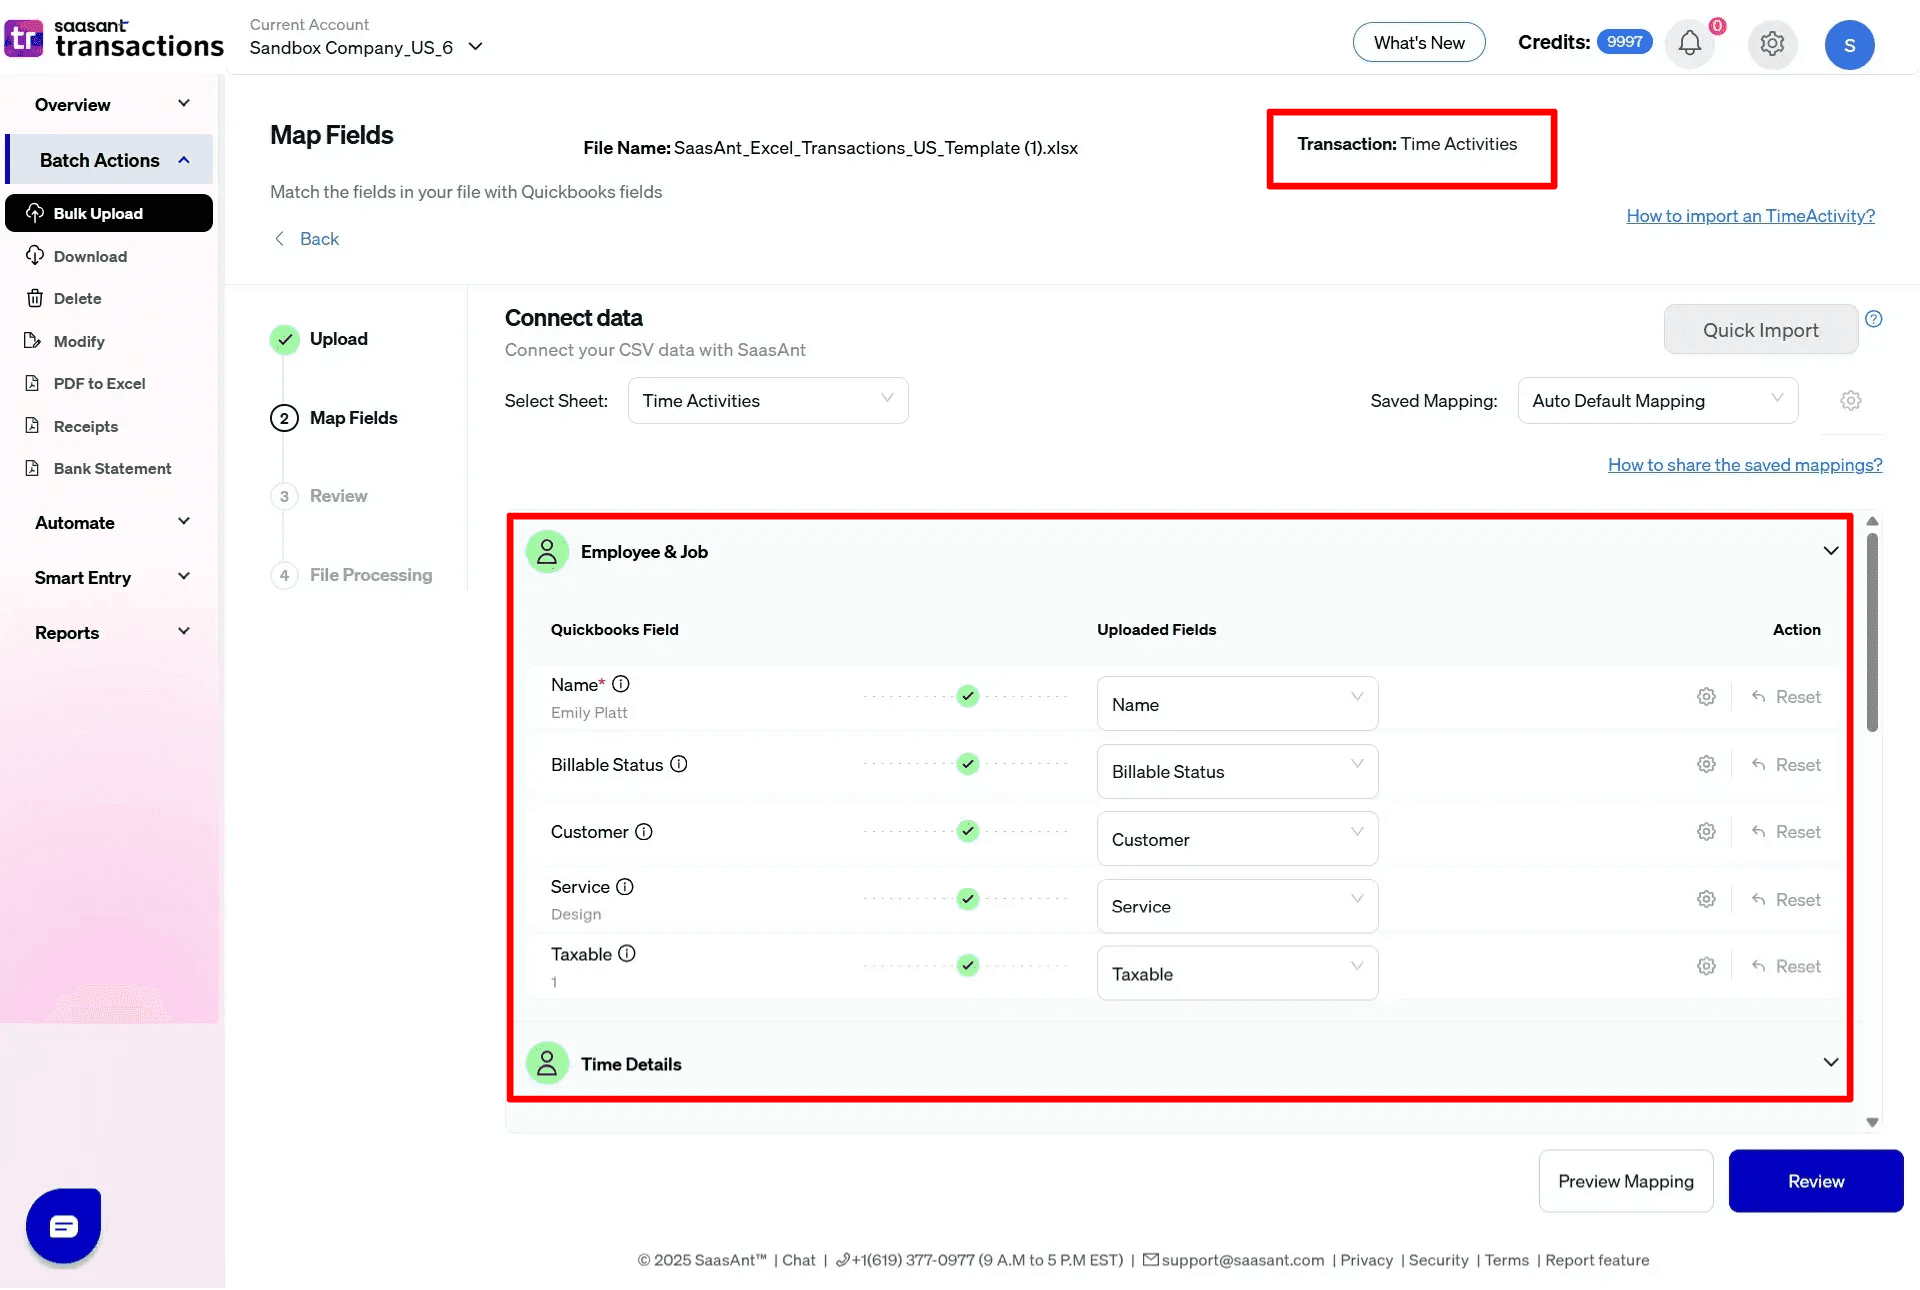This screenshot has height=1290, width=1920.
Task: Open the gear icon beside Saved Mapping
Action: [1850, 400]
